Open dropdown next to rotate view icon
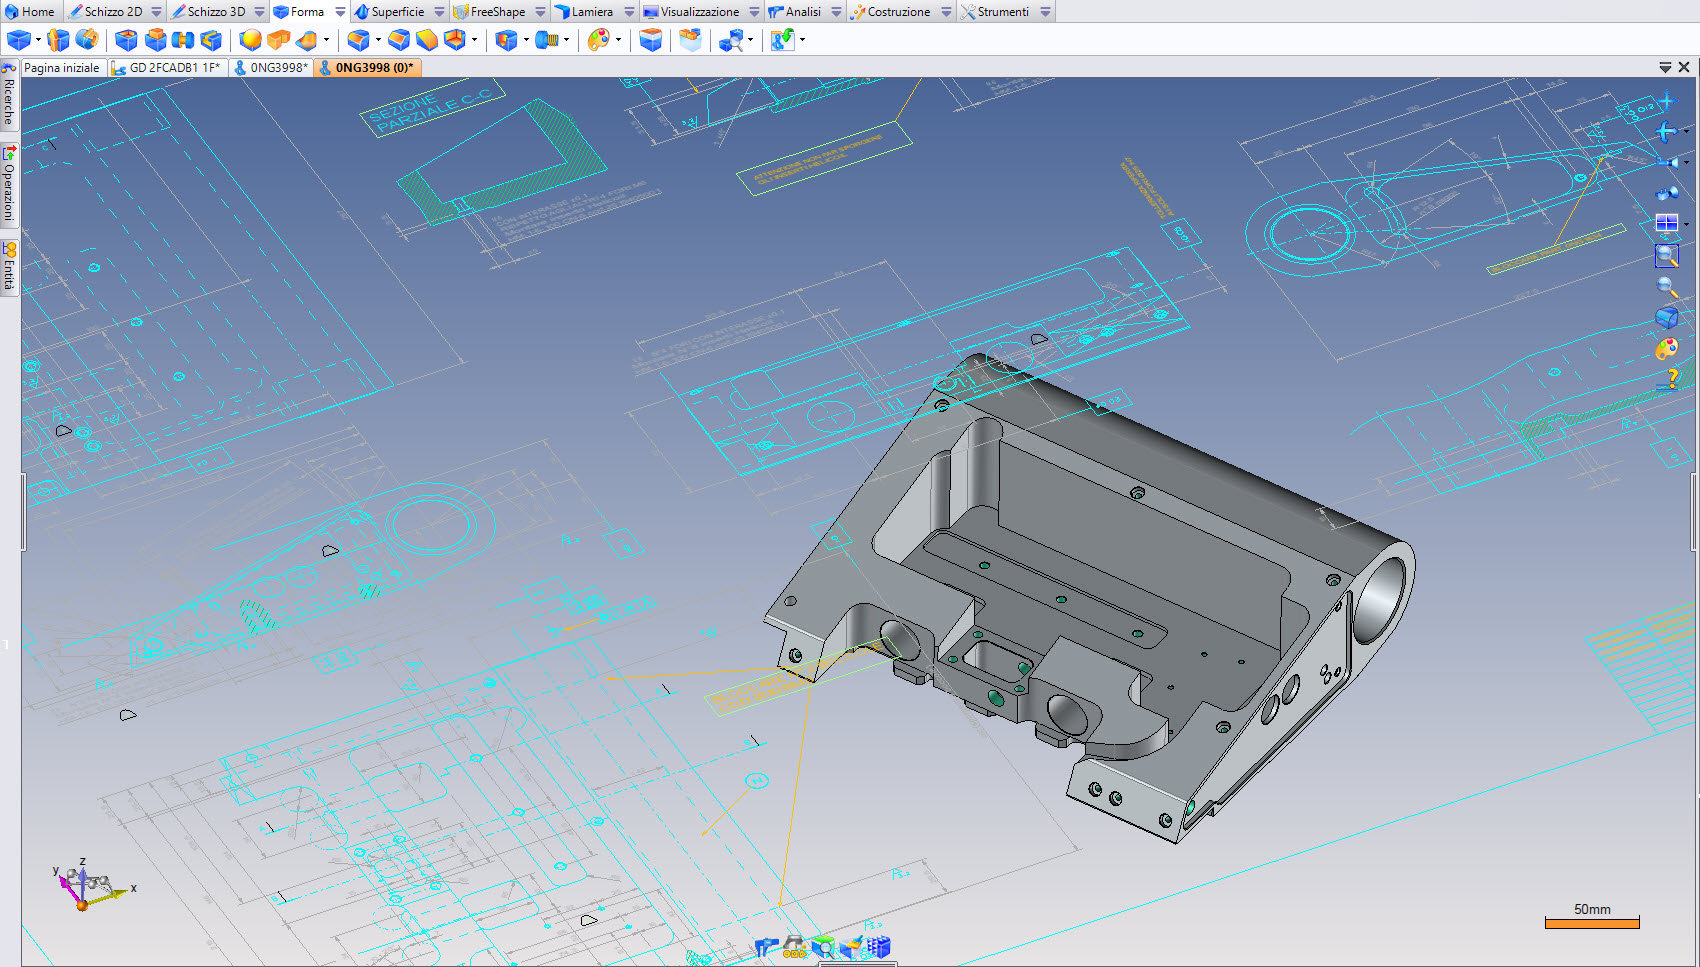Viewport: 1700px width, 967px height. point(1686,131)
